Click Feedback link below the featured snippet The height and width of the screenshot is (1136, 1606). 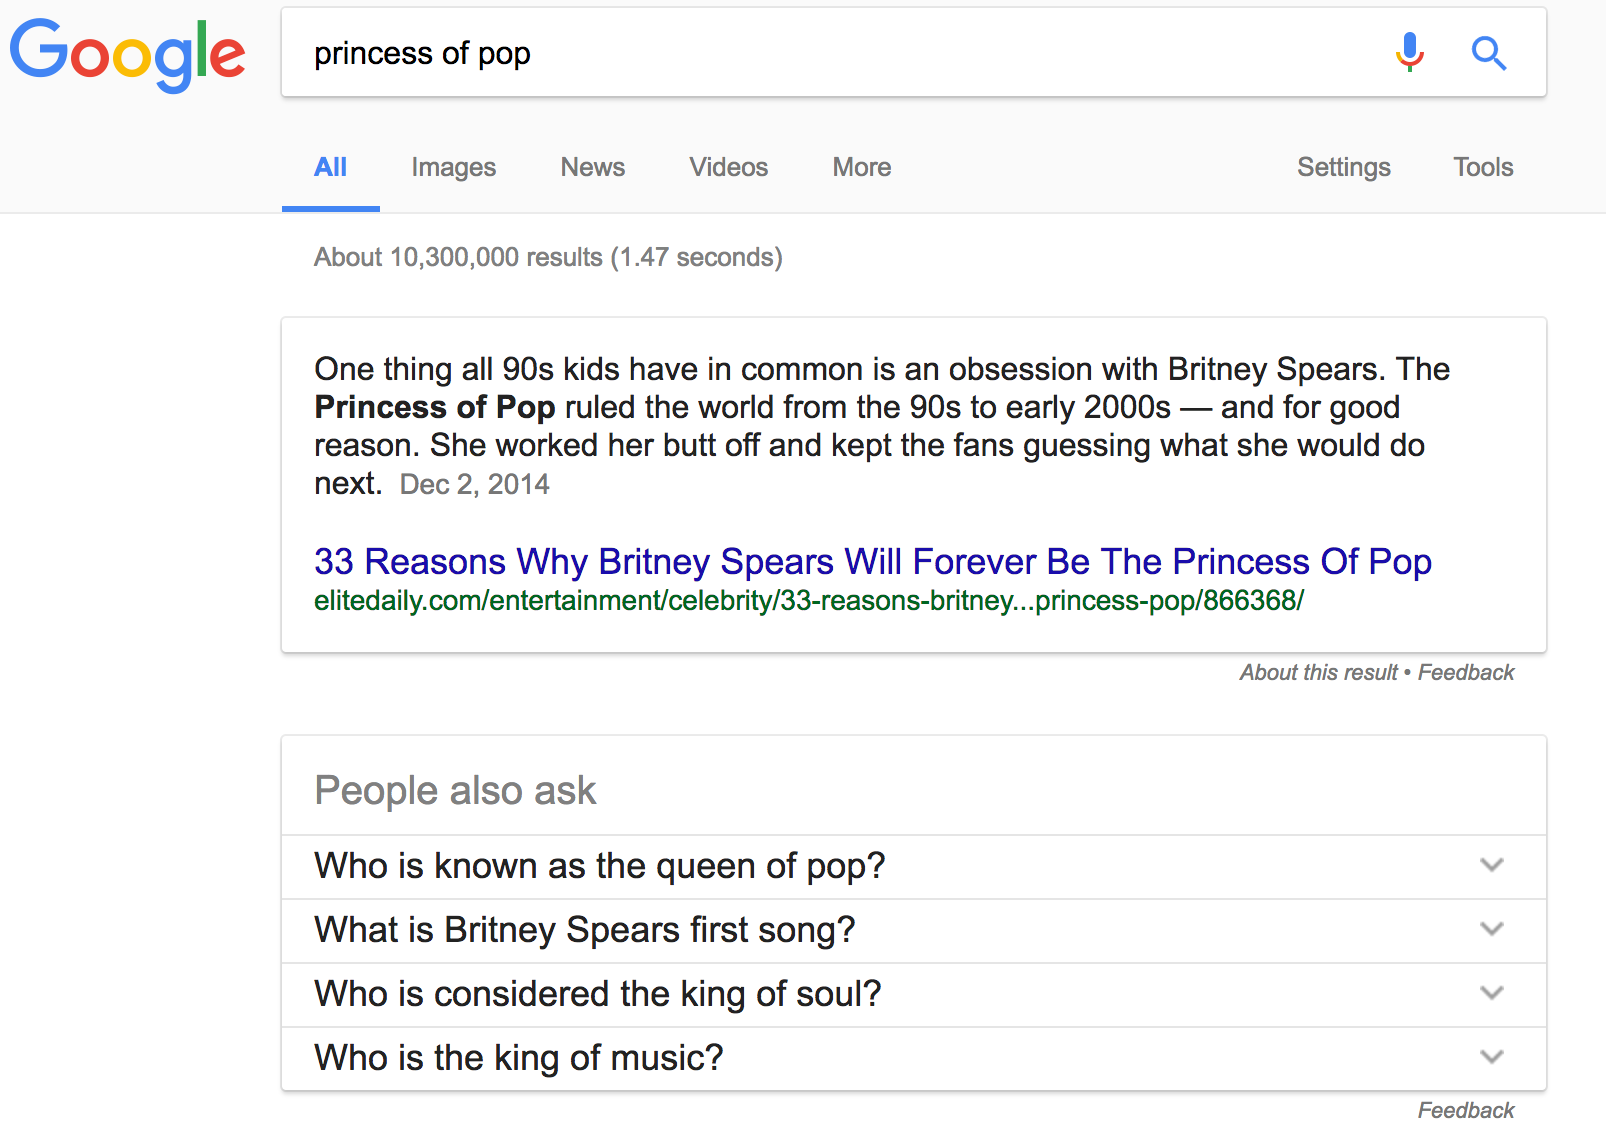pyautogui.click(x=1465, y=673)
